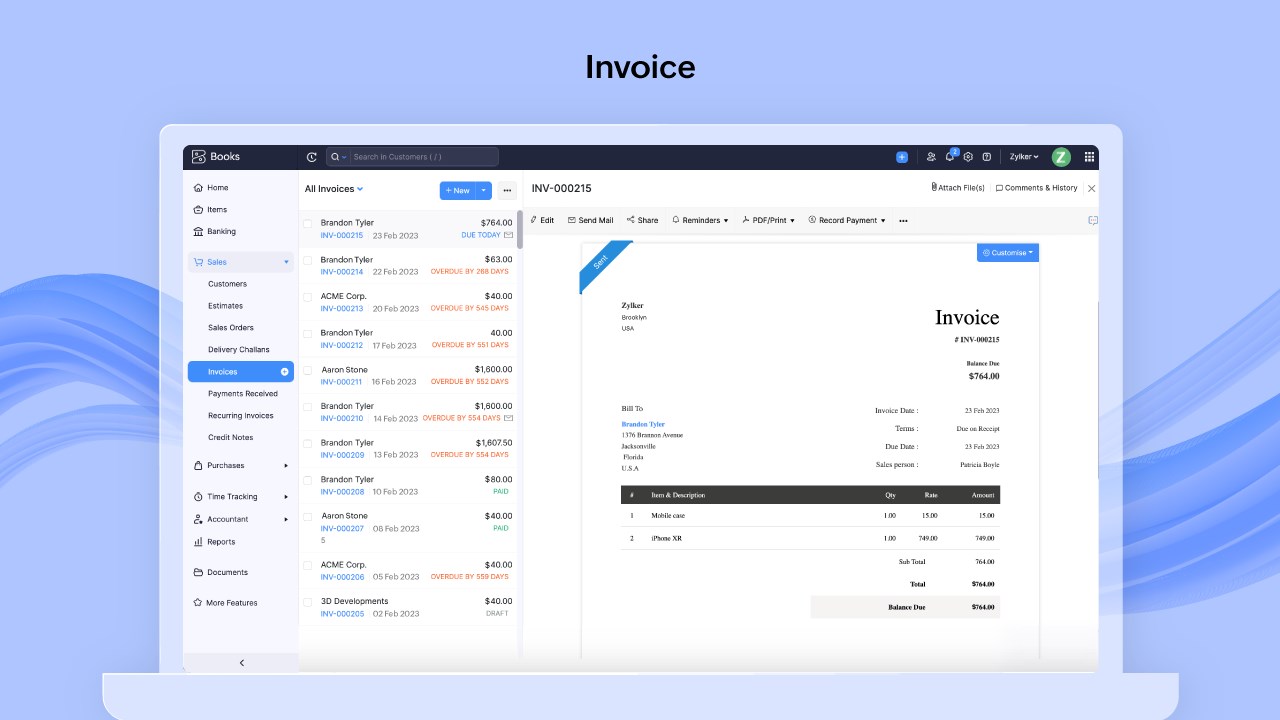This screenshot has width=1280, height=720.
Task: Collapse the left sidebar
Action: pos(241,663)
